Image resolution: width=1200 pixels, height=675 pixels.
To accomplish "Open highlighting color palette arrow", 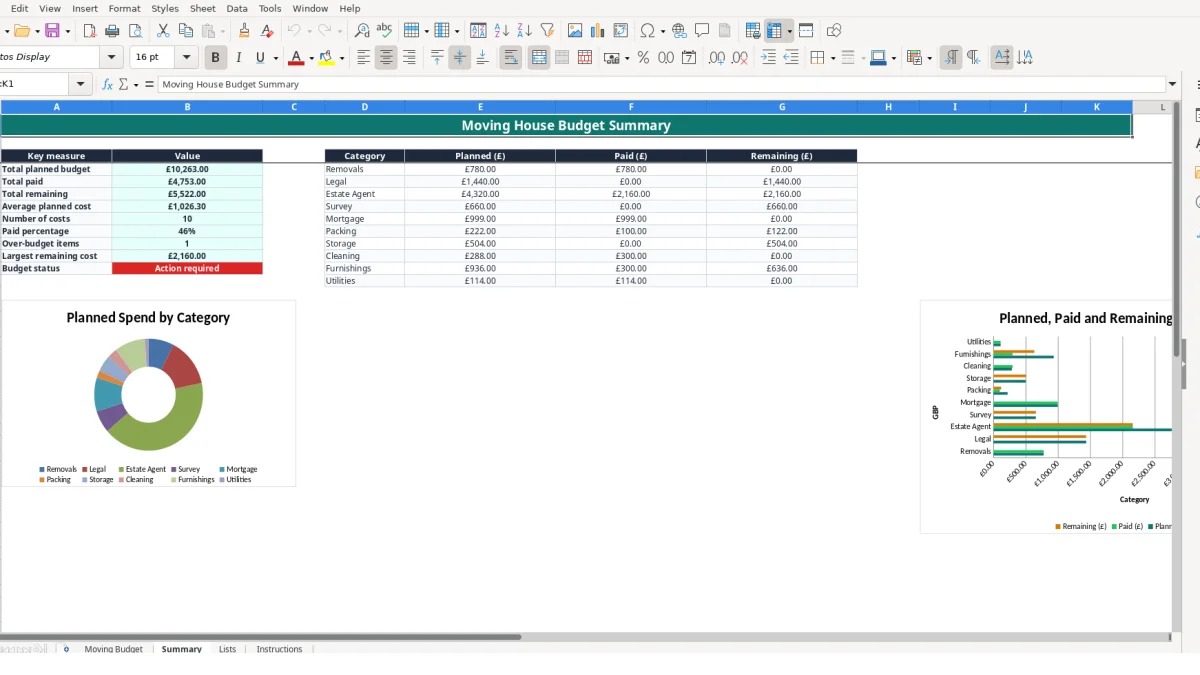I will pos(342,58).
